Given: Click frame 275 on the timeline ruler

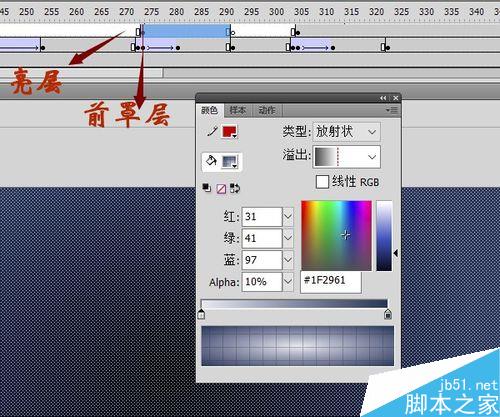Looking at the screenshot, I should 151,12.
